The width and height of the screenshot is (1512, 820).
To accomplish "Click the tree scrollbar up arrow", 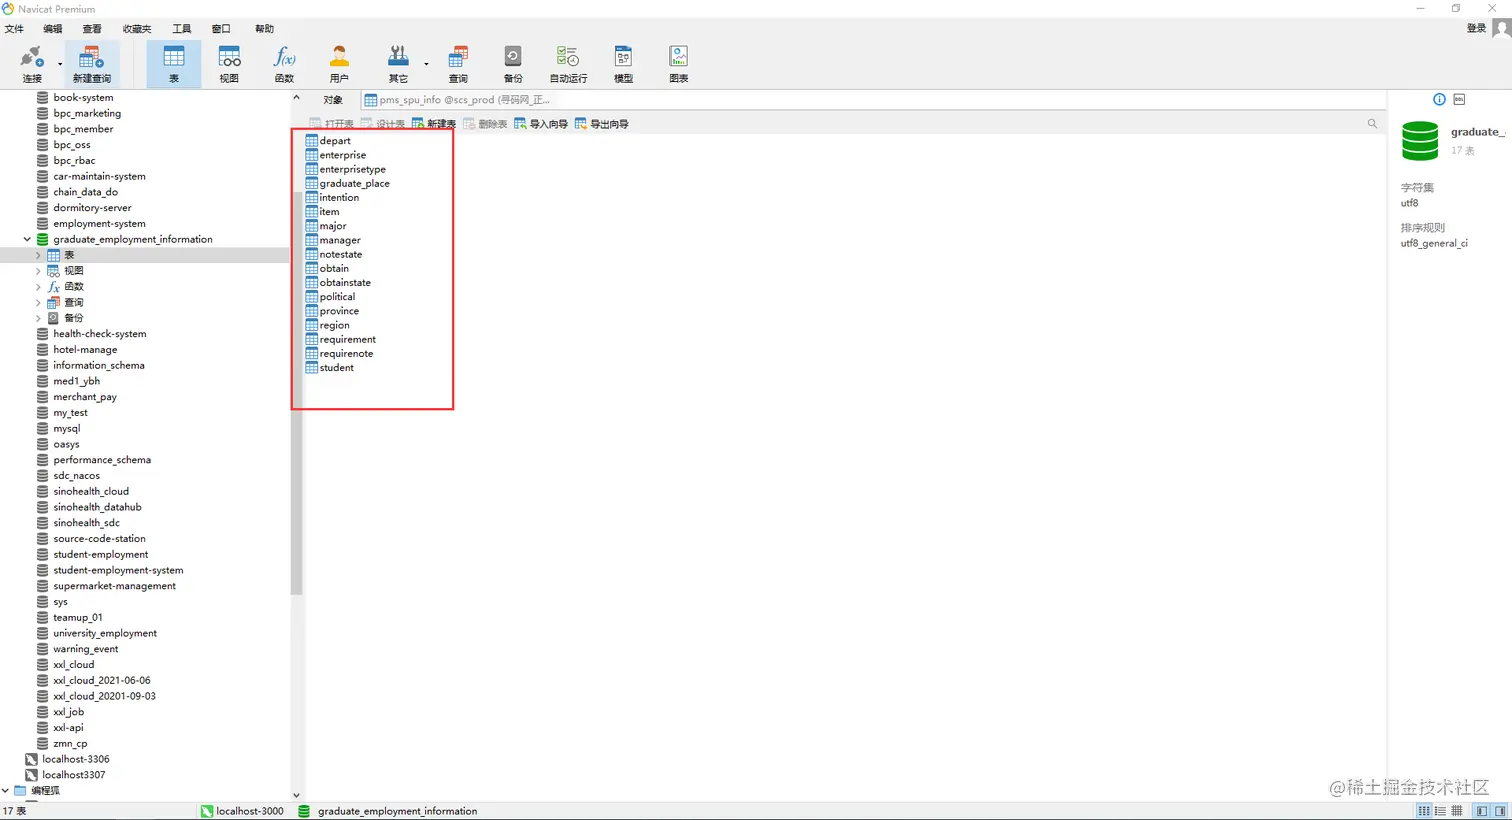I will click(296, 97).
